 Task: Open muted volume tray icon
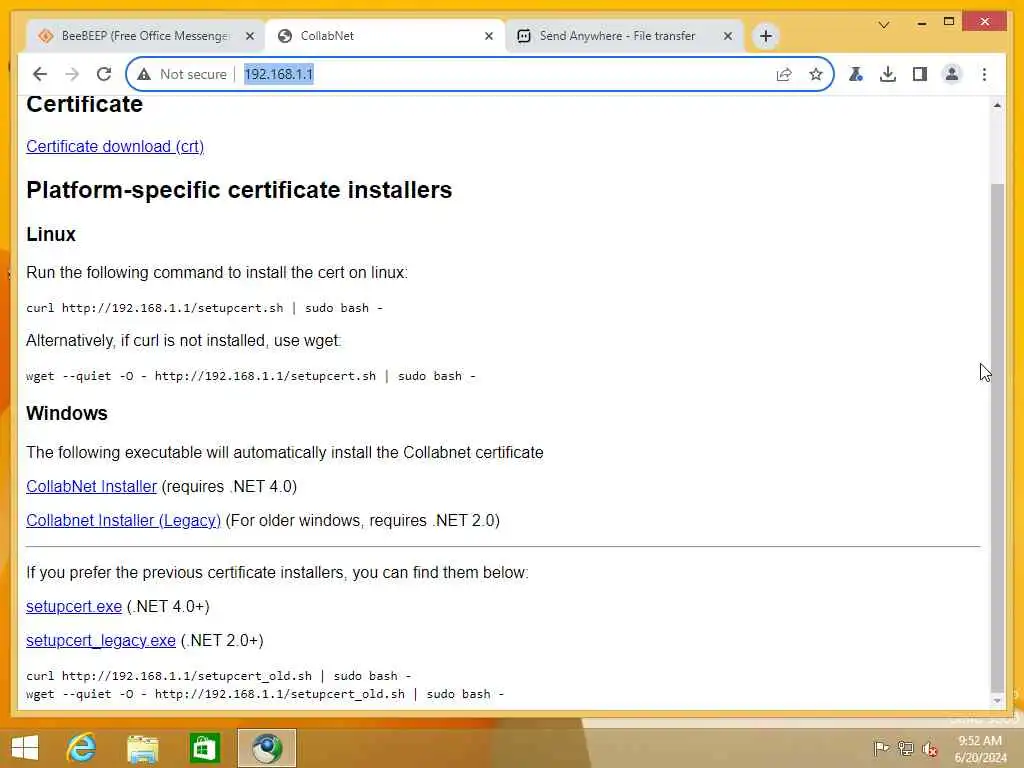pyautogui.click(x=929, y=749)
